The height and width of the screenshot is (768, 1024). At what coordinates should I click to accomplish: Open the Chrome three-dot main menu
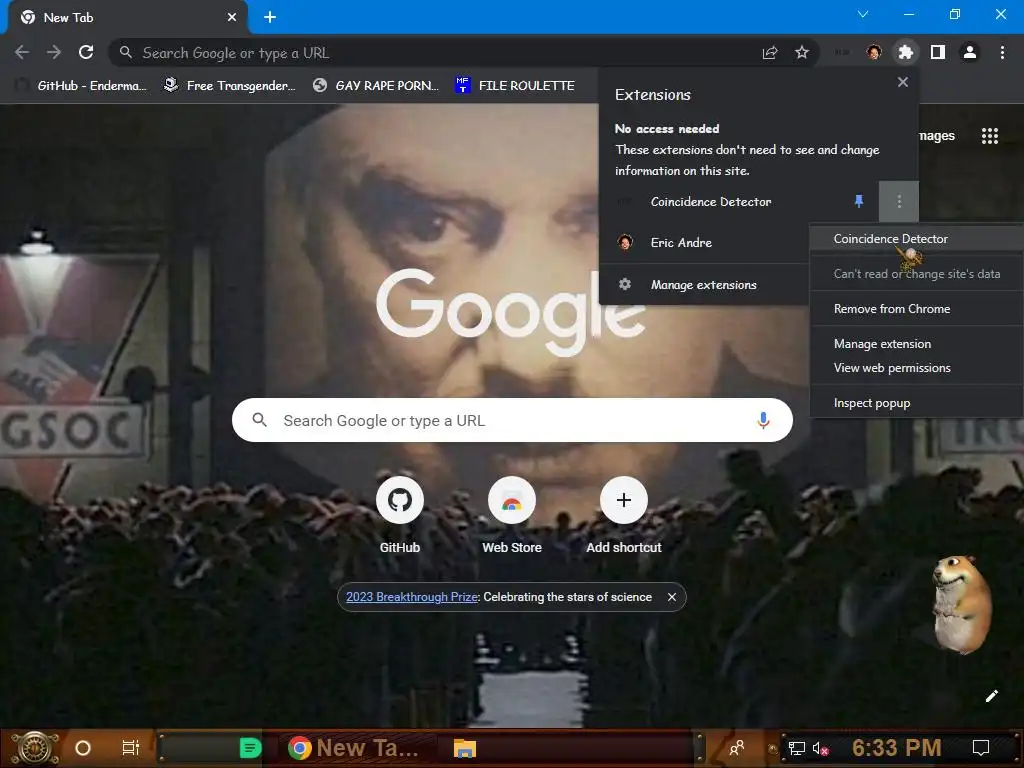pyautogui.click(x=1002, y=52)
